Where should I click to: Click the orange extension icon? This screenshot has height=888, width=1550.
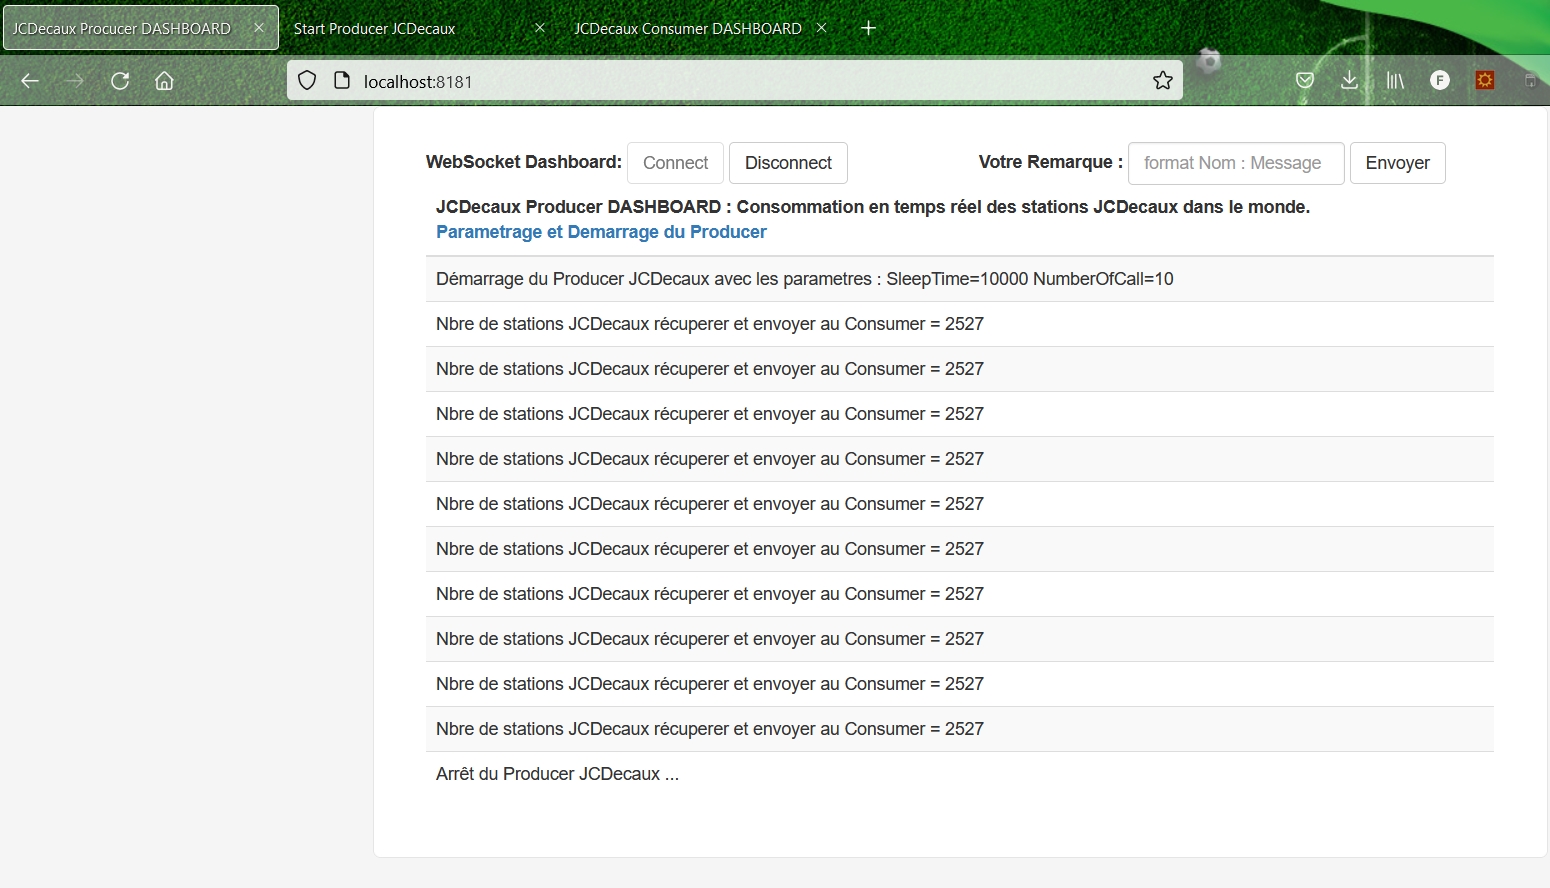tap(1485, 80)
